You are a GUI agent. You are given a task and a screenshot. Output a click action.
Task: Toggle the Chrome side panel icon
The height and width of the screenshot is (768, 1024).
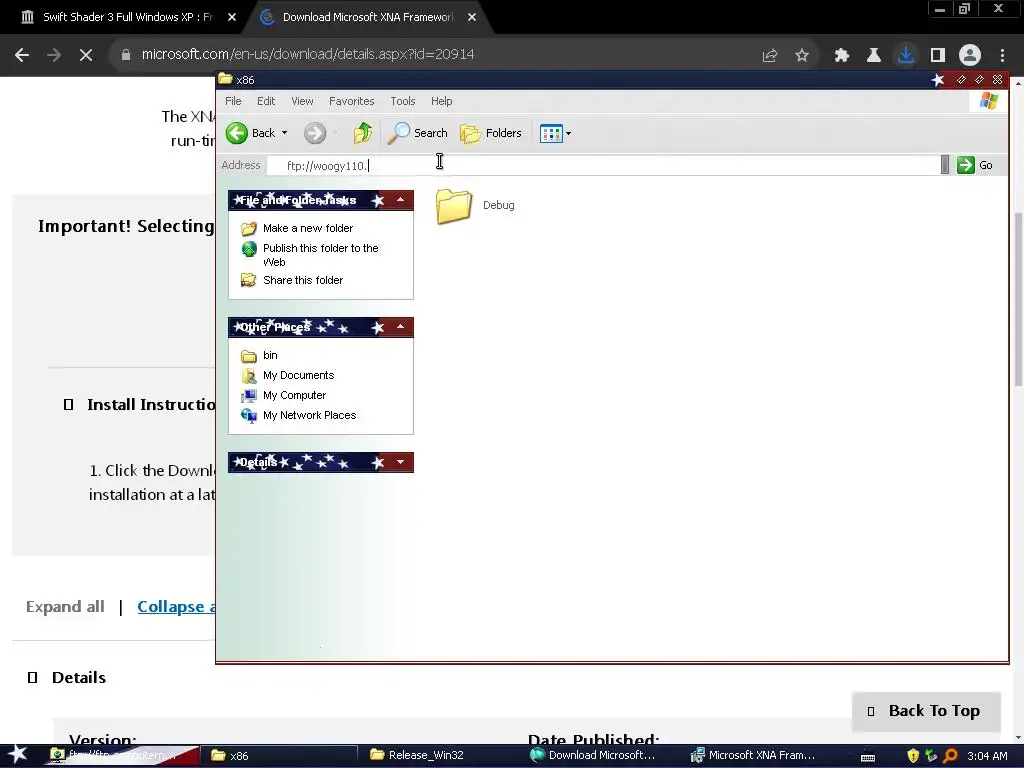pyautogui.click(x=938, y=56)
